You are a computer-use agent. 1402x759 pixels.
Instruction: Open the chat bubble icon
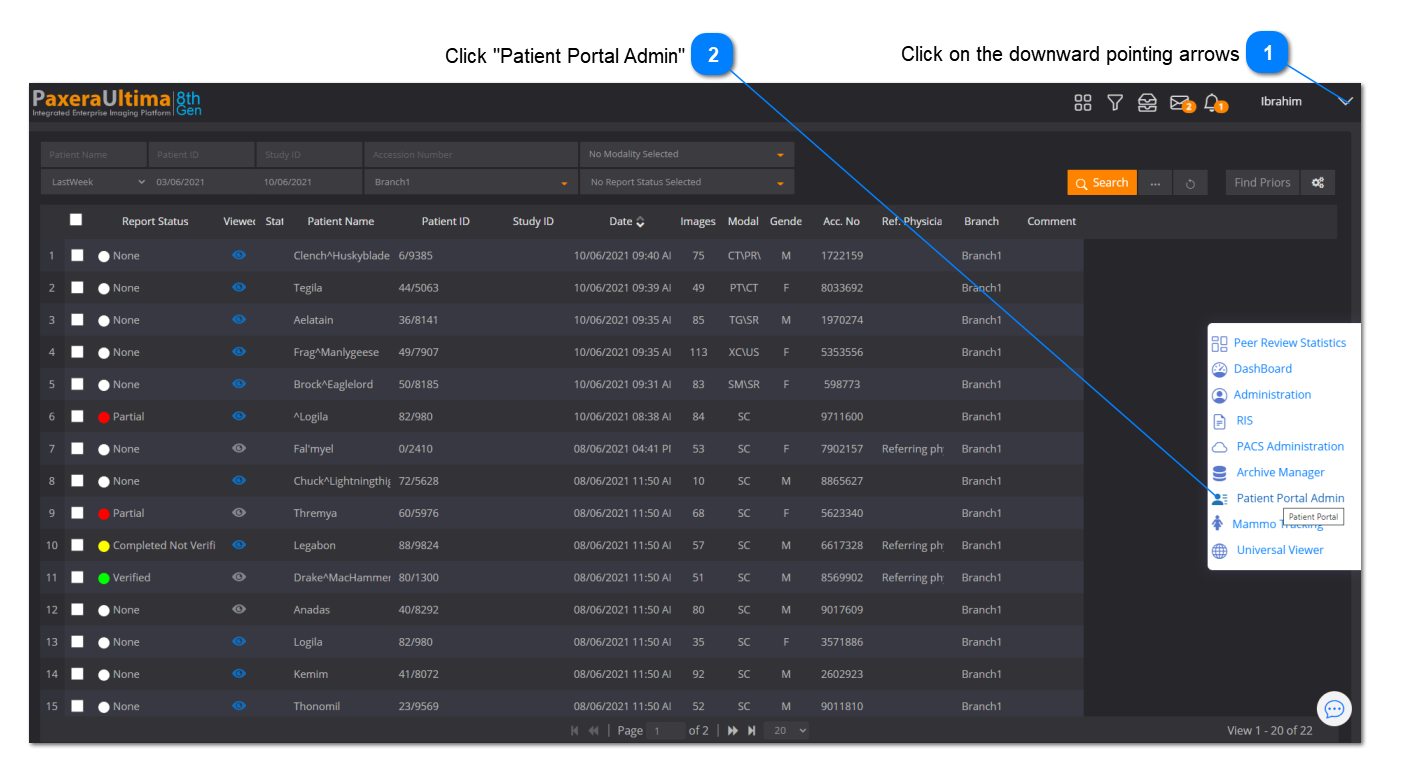tap(1333, 709)
